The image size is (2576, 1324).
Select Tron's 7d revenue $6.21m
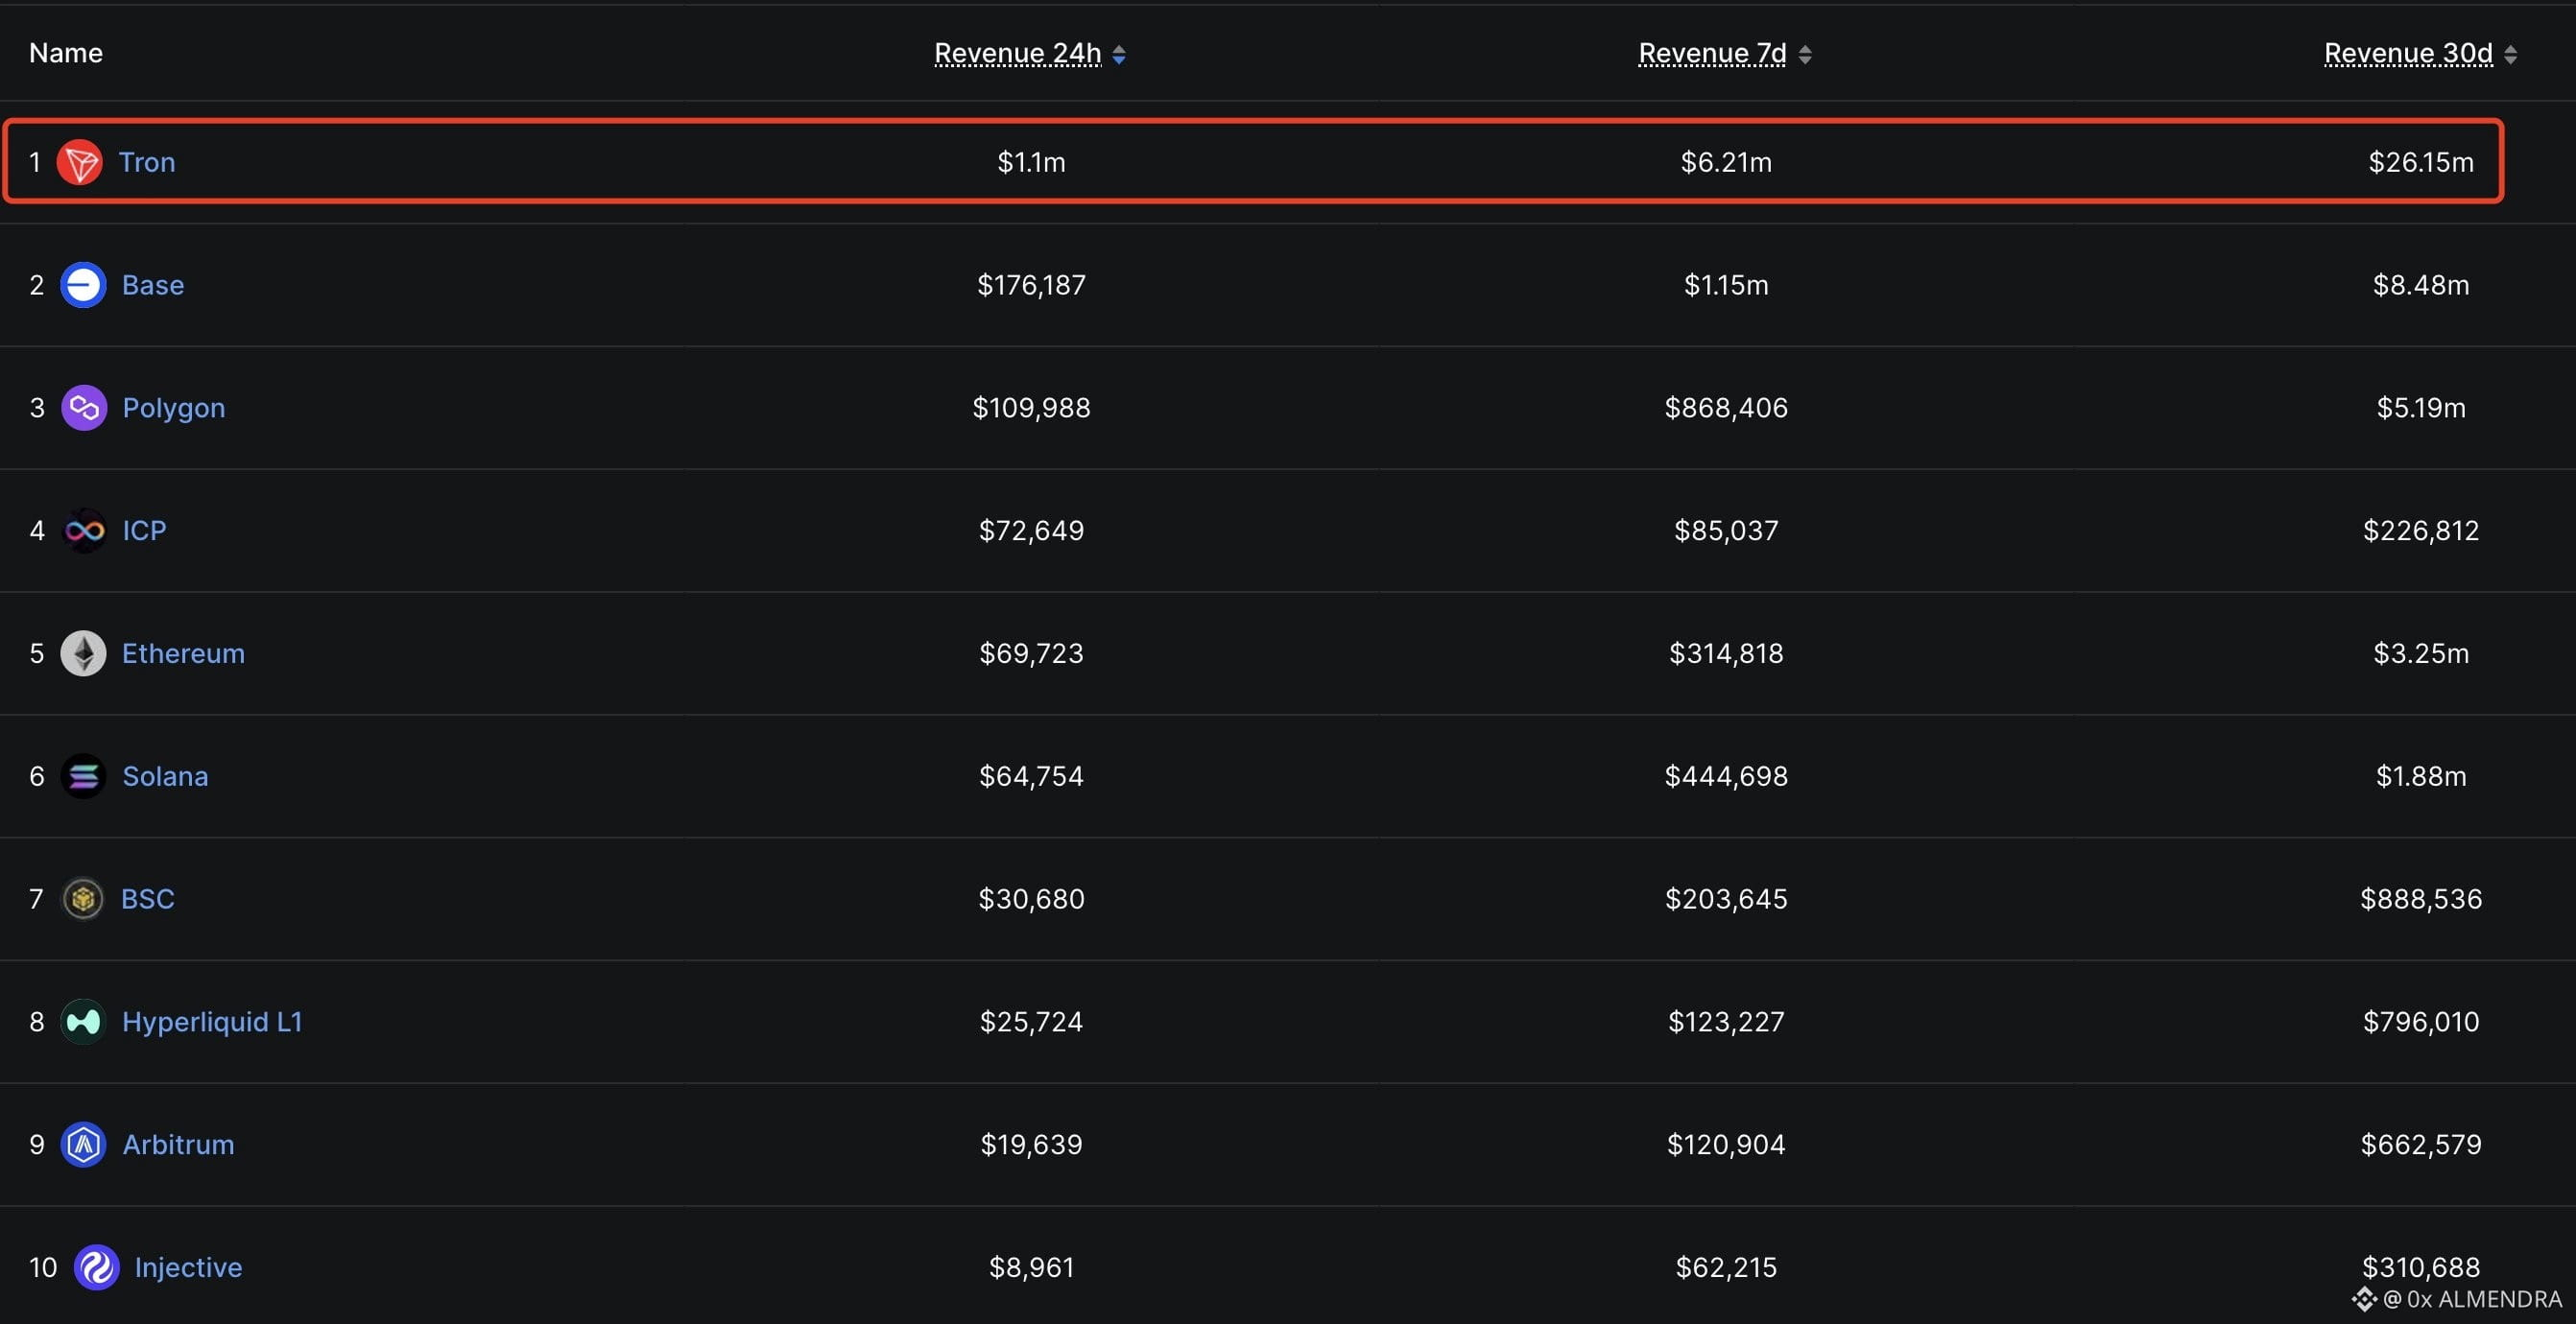point(1726,162)
